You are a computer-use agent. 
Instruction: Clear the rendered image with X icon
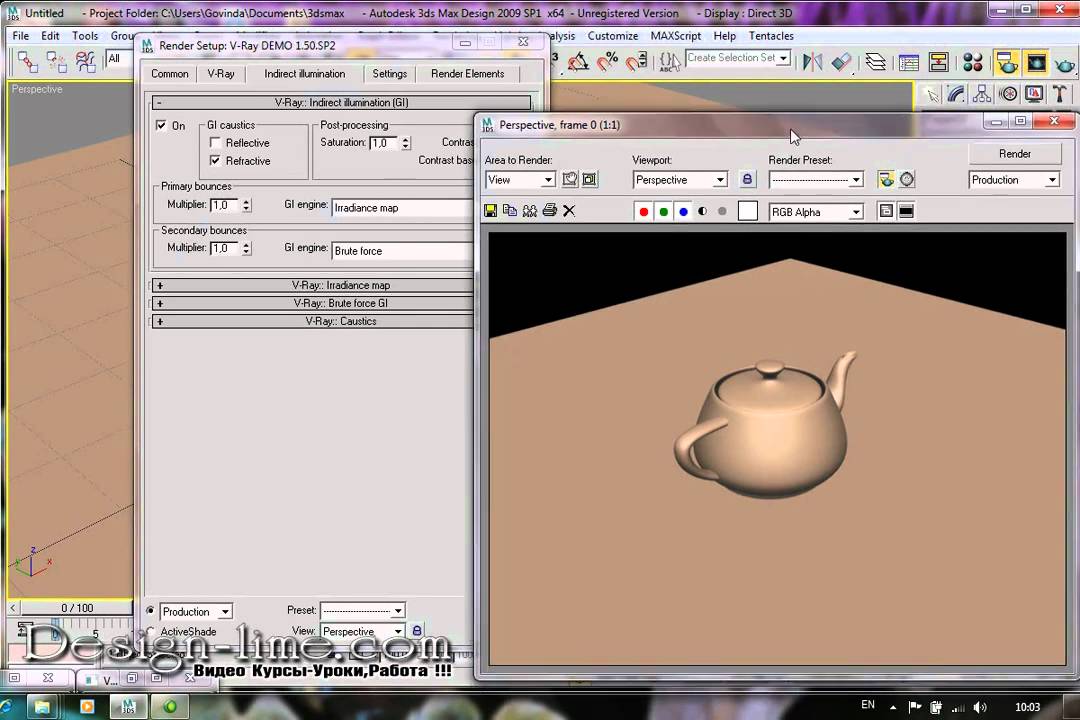click(569, 211)
